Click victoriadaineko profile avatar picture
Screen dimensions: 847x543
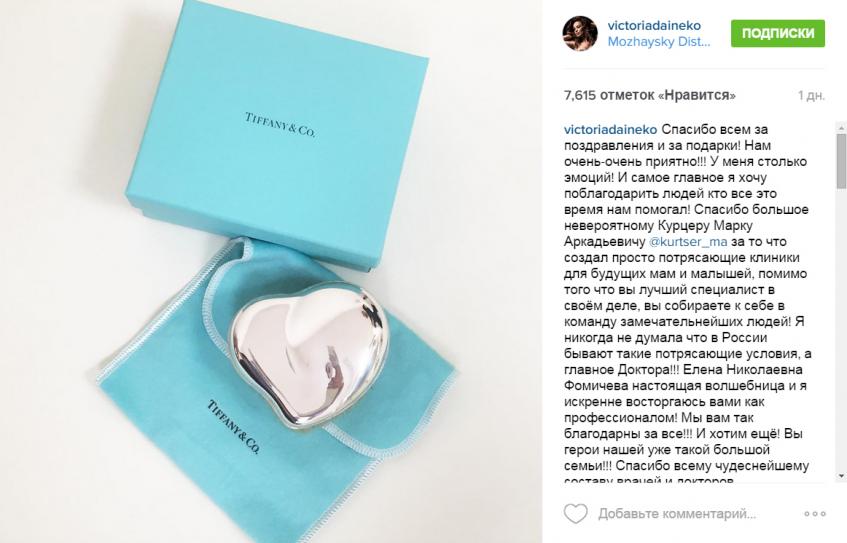(580, 33)
